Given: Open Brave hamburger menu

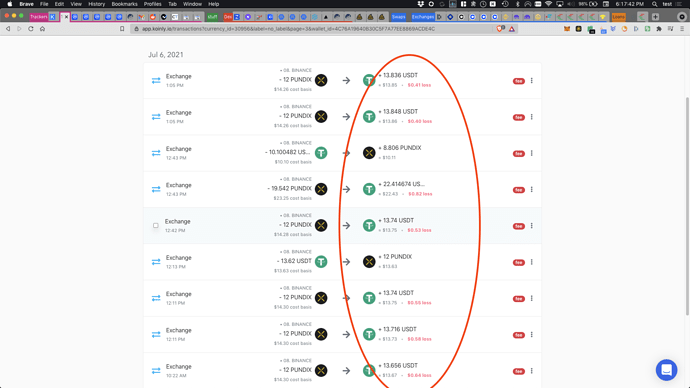Looking at the screenshot, I should point(682,29).
